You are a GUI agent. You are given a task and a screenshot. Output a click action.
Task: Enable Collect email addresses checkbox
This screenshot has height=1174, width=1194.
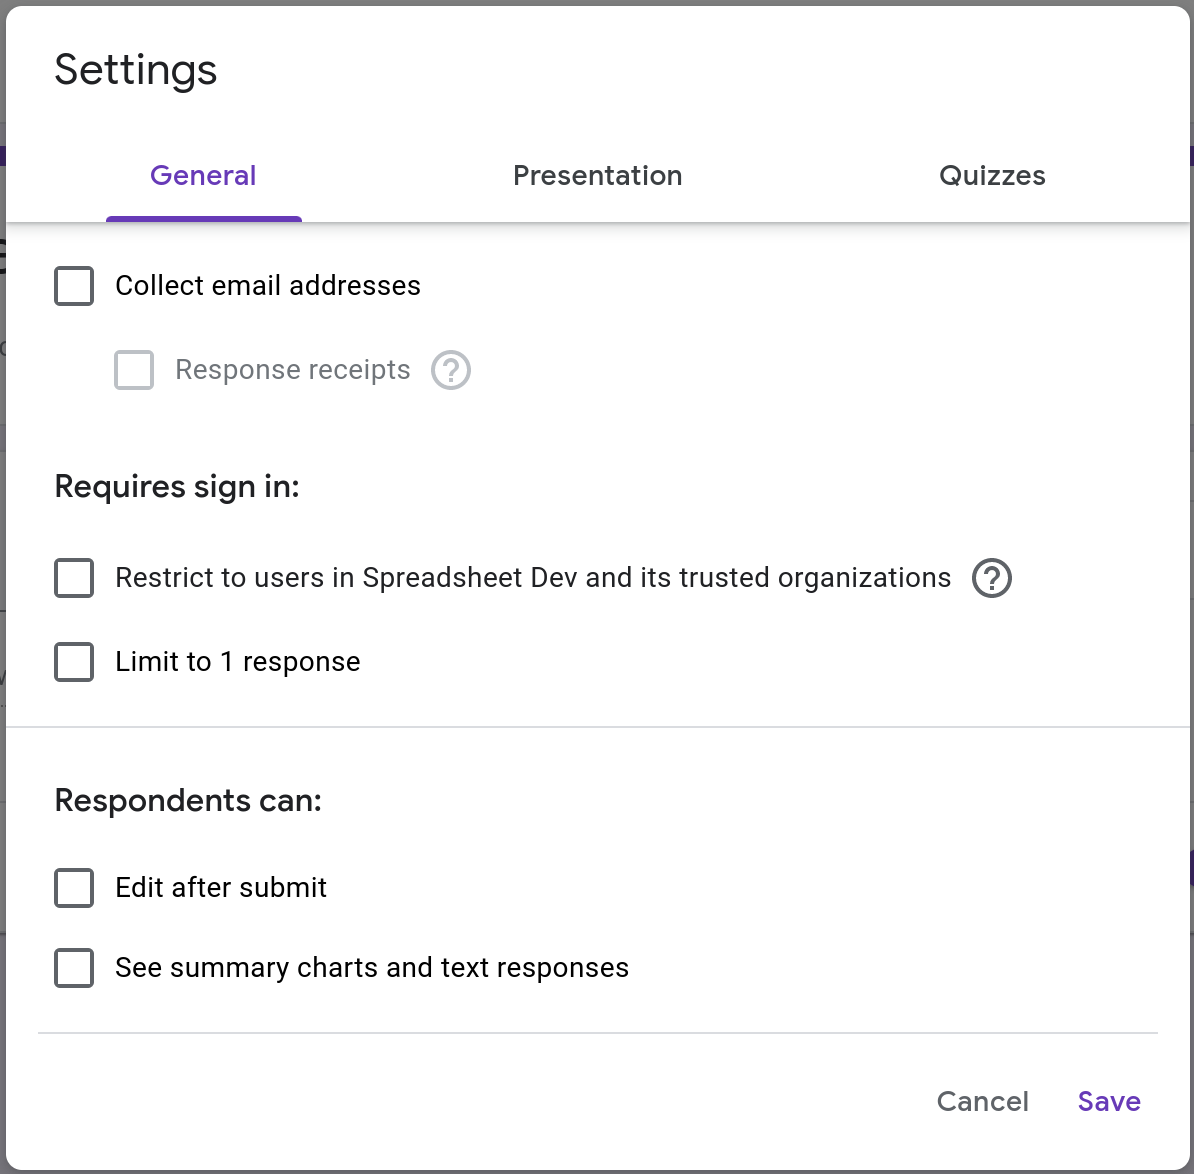tap(74, 286)
